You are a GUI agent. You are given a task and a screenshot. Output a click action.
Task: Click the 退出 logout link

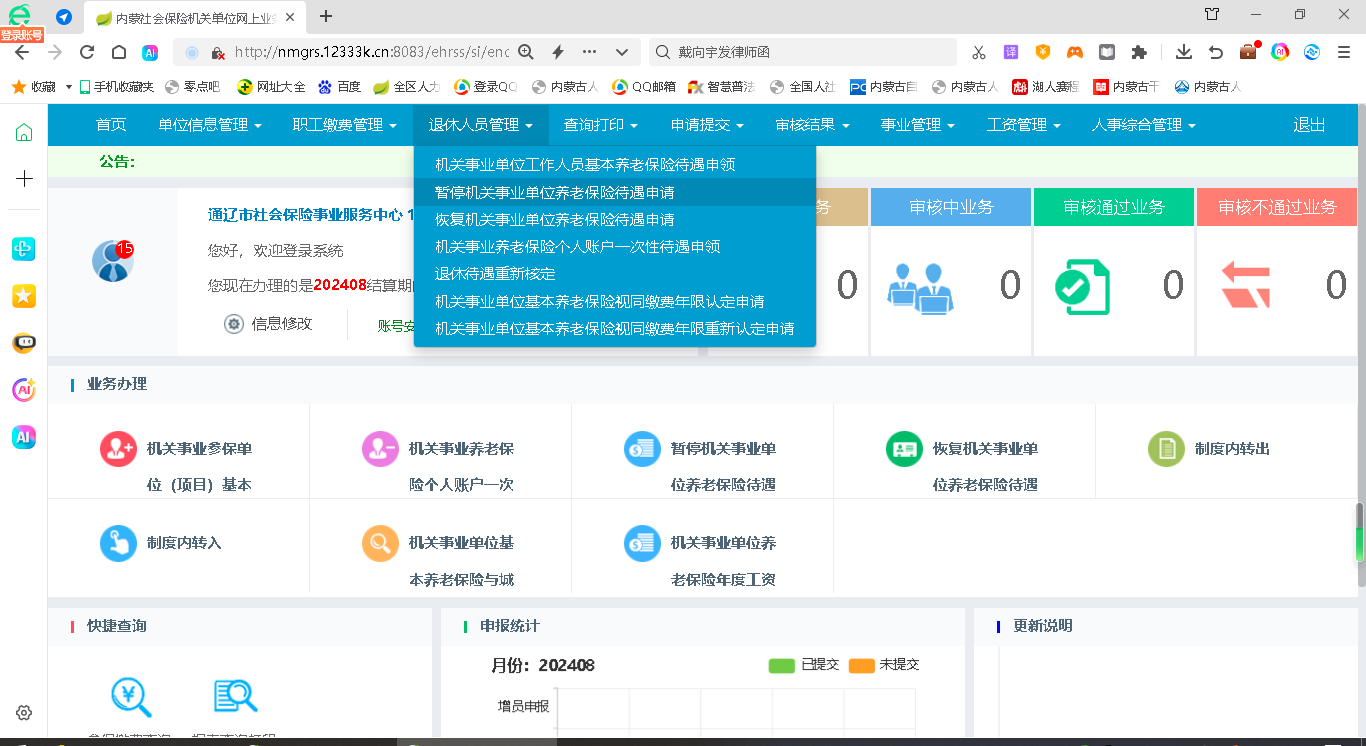click(1309, 125)
